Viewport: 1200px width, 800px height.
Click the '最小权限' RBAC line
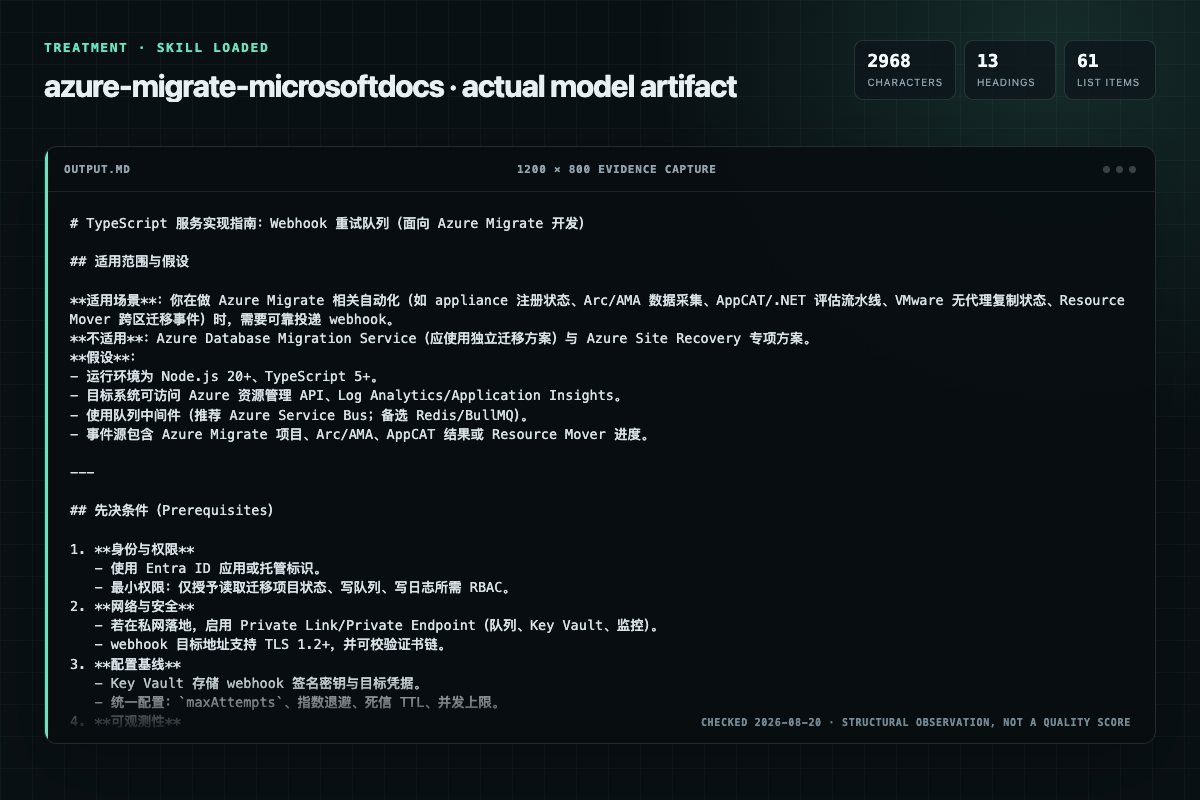pyautogui.click(x=304, y=587)
